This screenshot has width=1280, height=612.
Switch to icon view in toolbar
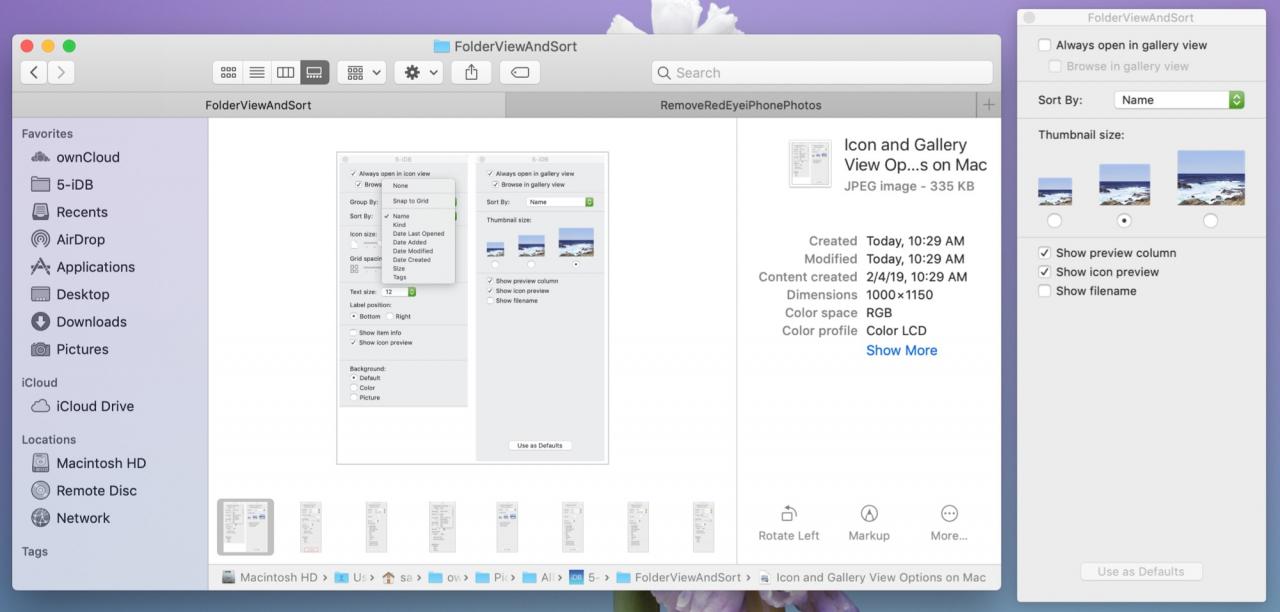(x=229, y=72)
